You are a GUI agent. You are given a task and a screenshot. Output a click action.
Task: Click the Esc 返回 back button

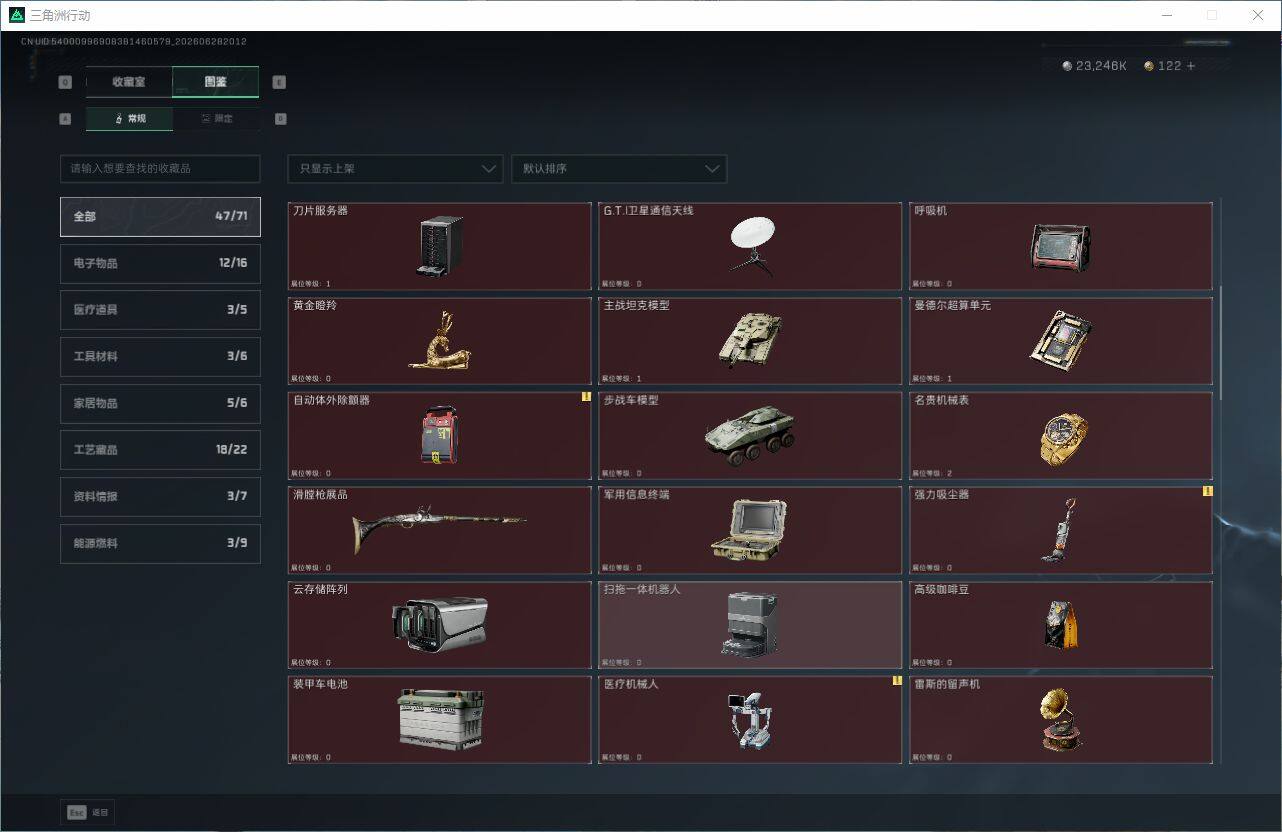[x=88, y=813]
